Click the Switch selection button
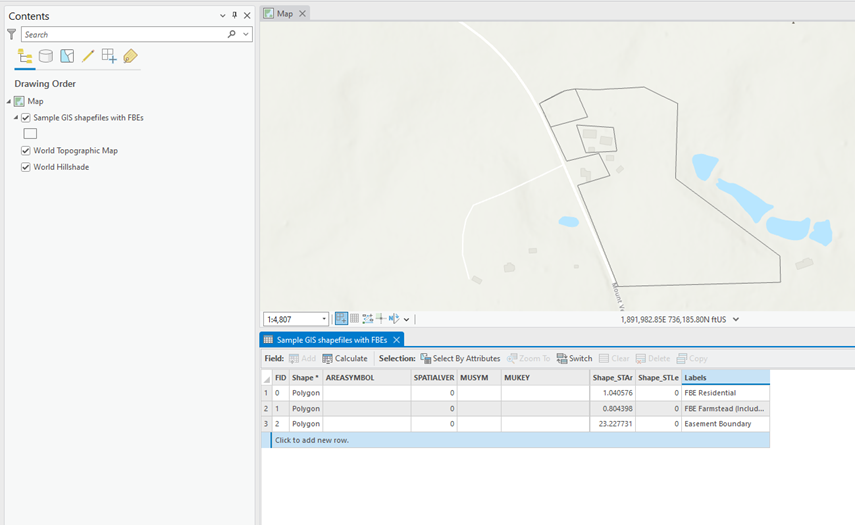 coord(574,358)
